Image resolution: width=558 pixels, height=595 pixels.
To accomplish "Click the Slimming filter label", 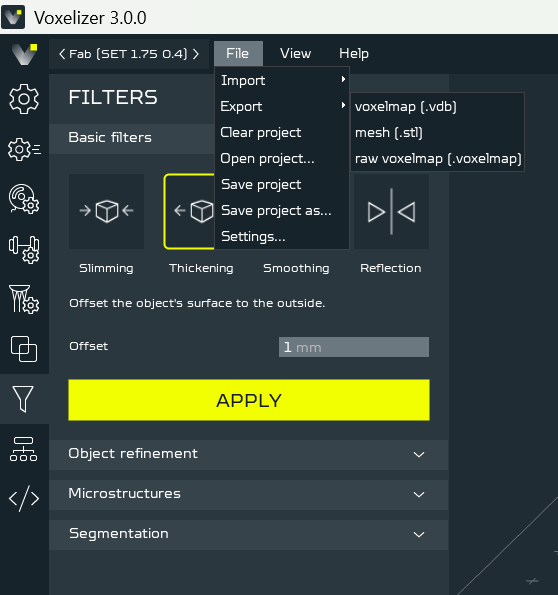I will tap(106, 268).
